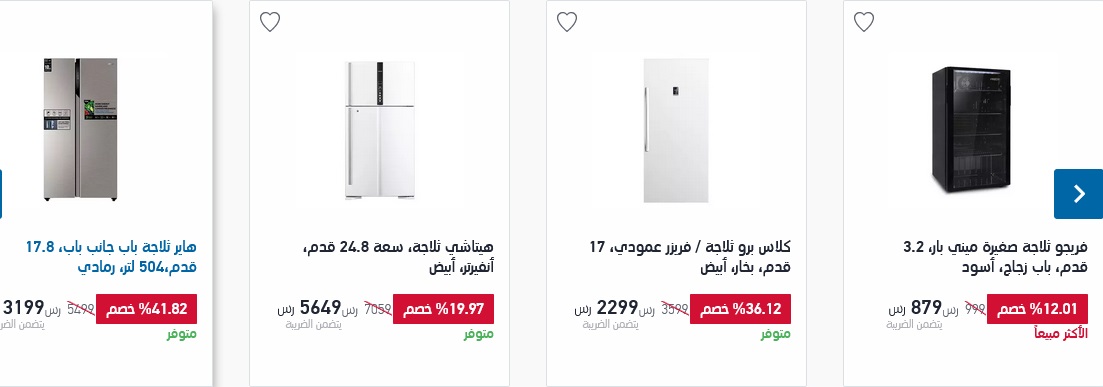Open the Frego 3.2 ft mini bar title link
Screen dimensions: 1103x387
[x=995, y=257]
